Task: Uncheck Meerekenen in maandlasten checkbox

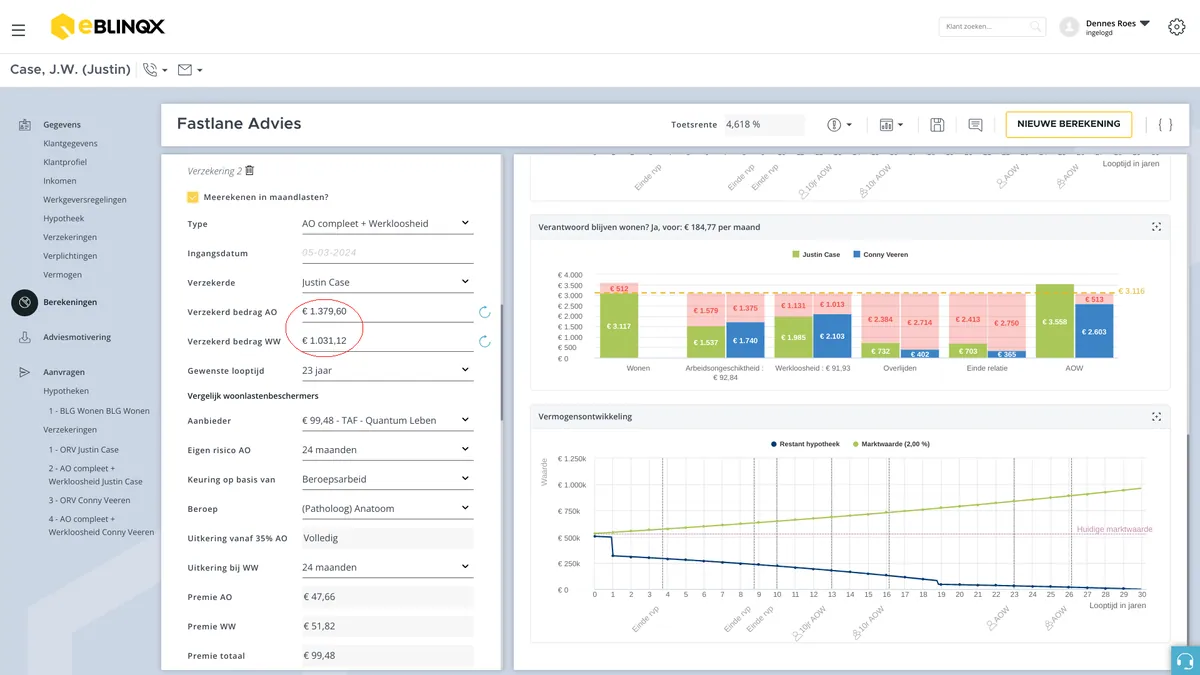Action: click(193, 197)
